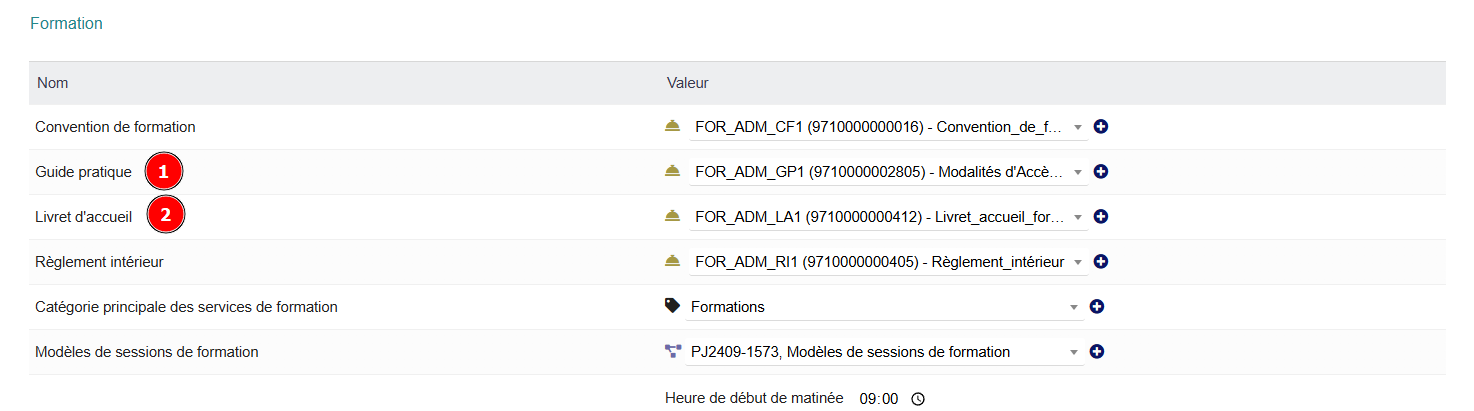Click red marker number 1
The image size is (1474, 411).
coord(164,172)
